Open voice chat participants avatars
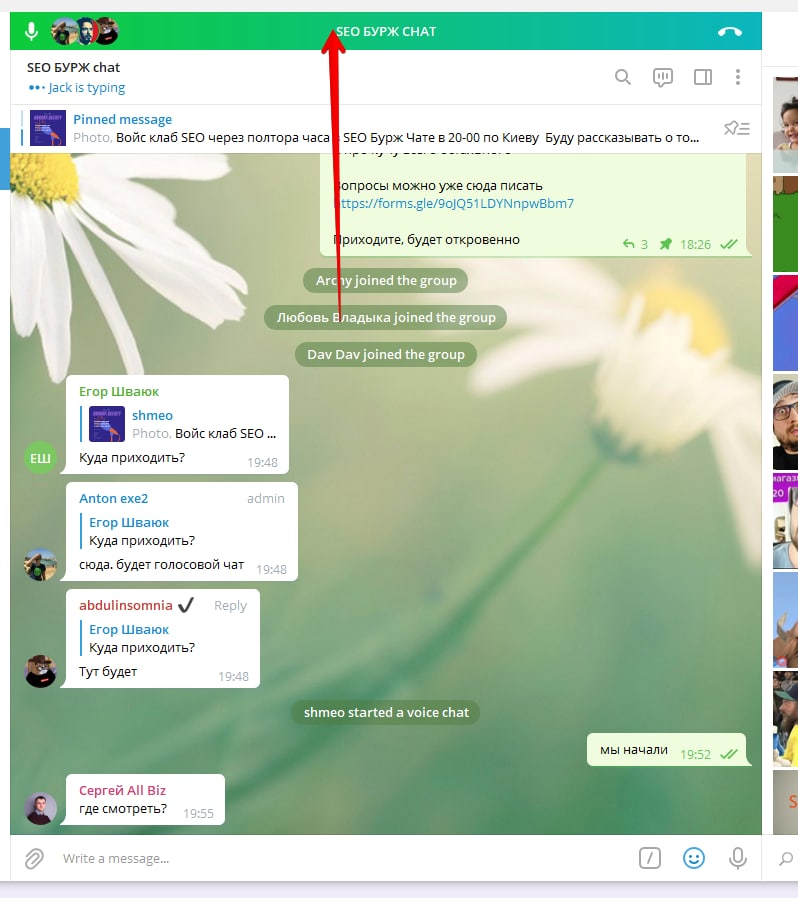This screenshot has width=798, height=898. pos(85,31)
